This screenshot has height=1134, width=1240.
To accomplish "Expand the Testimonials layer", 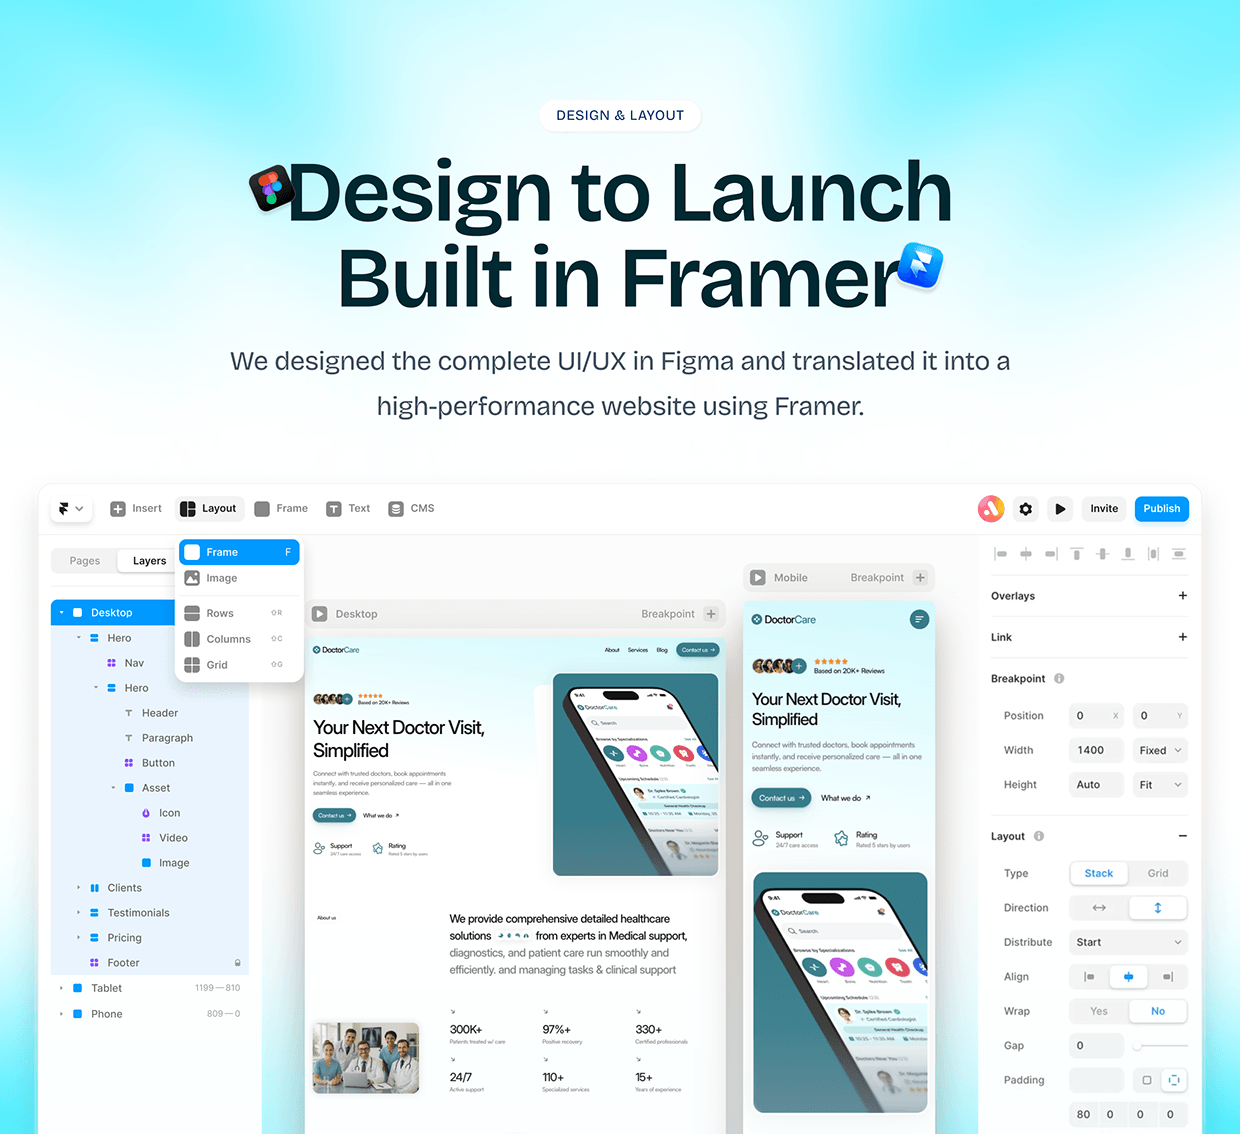I will 79,913.
